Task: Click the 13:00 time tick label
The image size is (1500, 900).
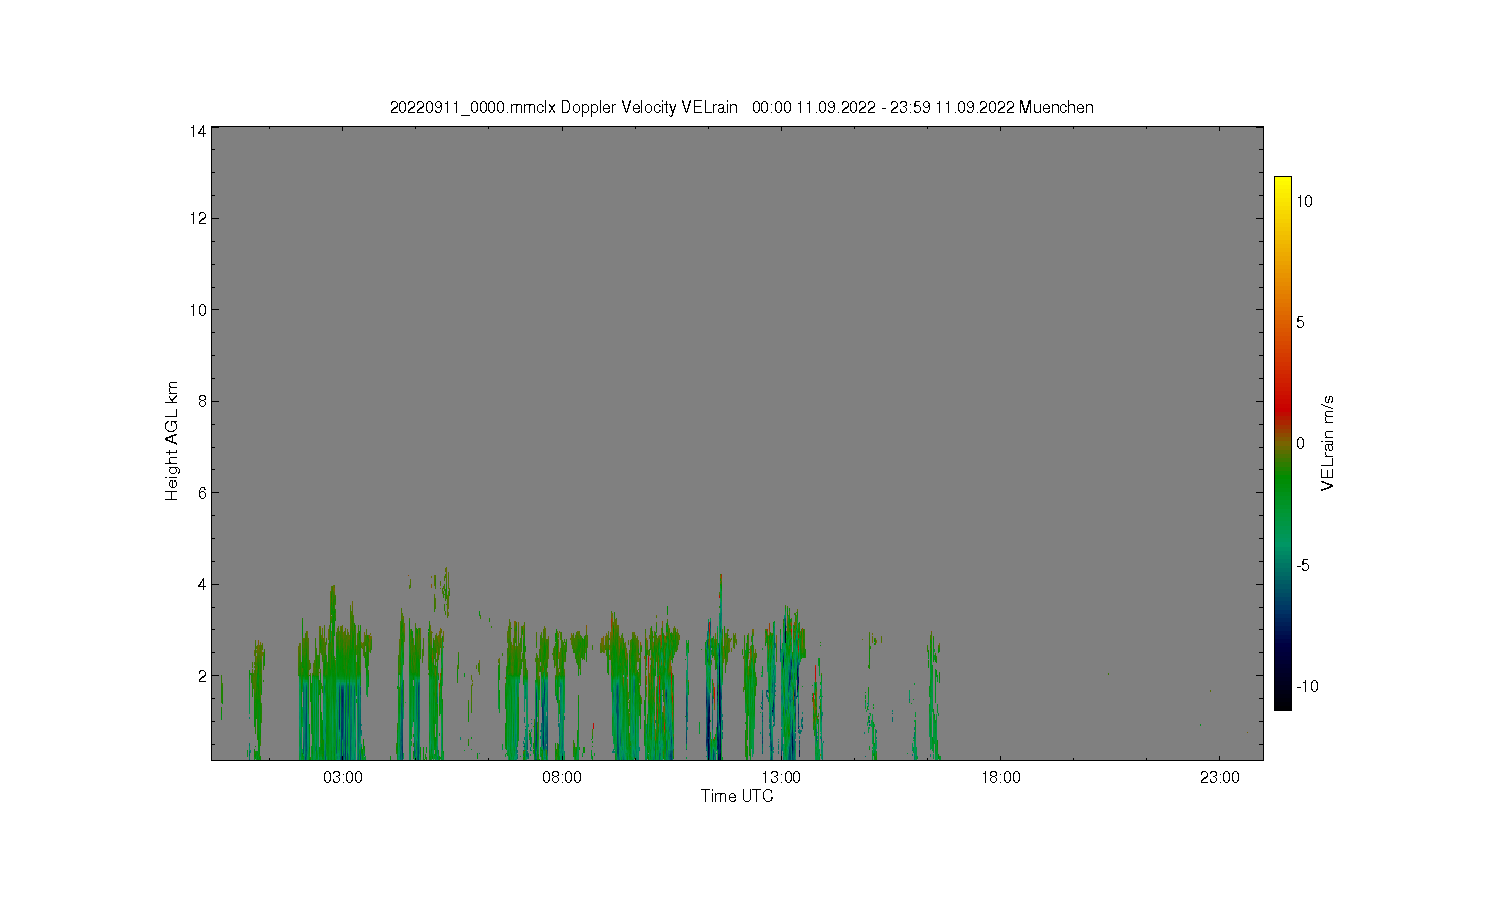Action: coord(781,777)
